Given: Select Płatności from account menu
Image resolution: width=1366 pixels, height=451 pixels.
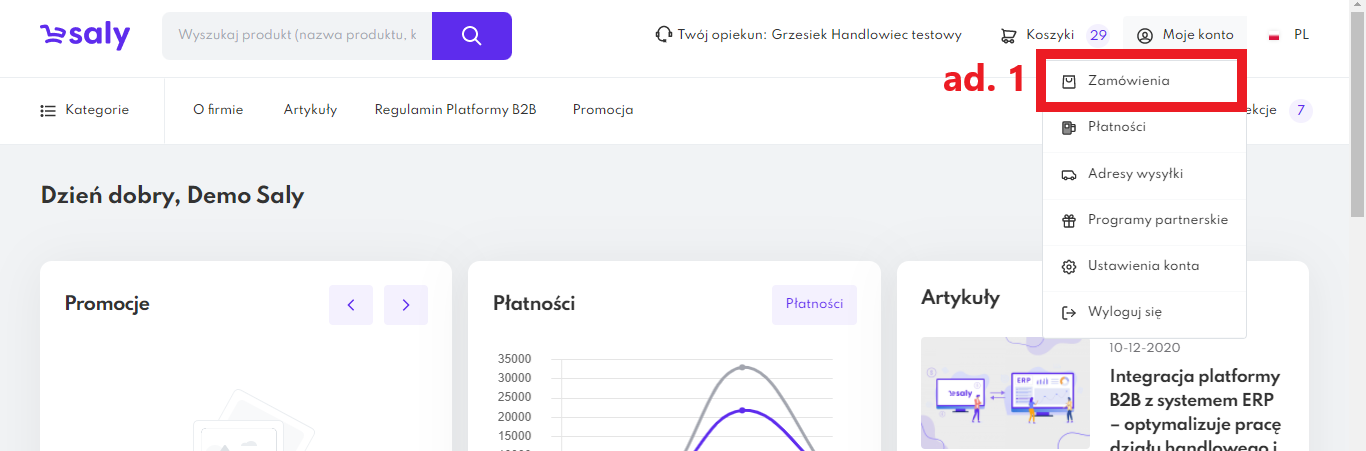Looking at the screenshot, I should pyautogui.click(x=1116, y=127).
